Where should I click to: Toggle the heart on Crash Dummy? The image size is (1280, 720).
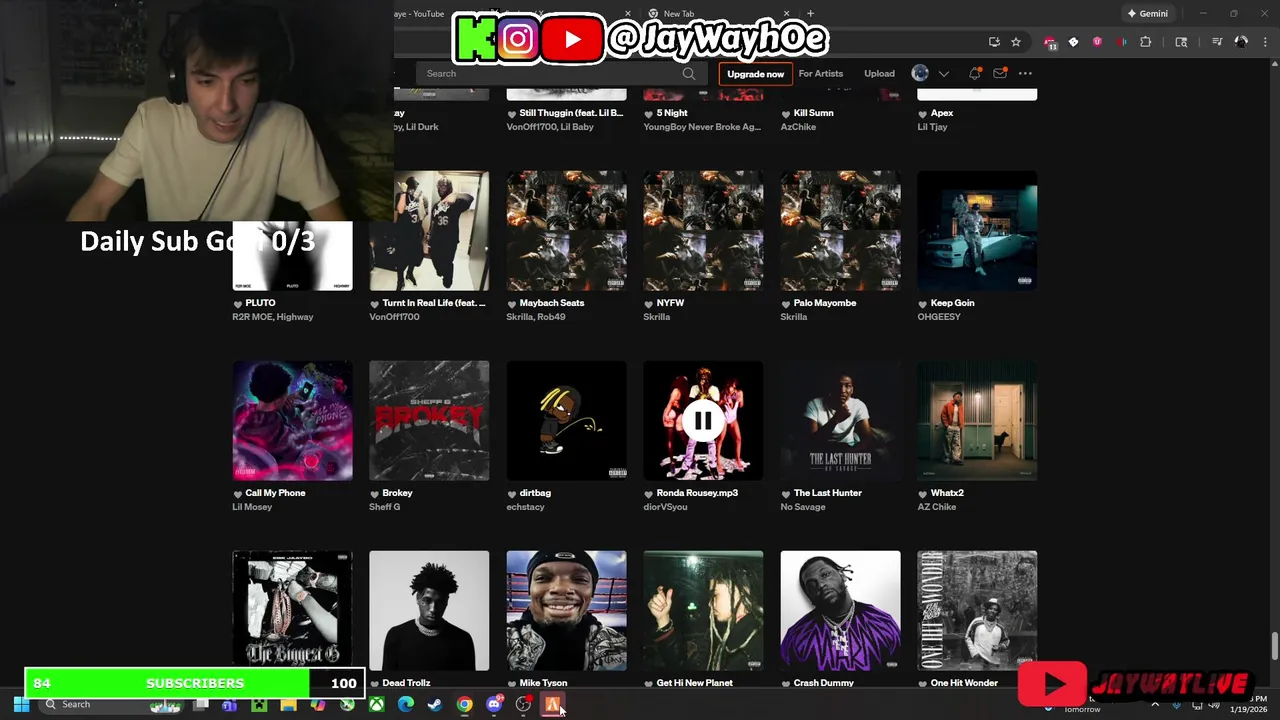coord(785,683)
